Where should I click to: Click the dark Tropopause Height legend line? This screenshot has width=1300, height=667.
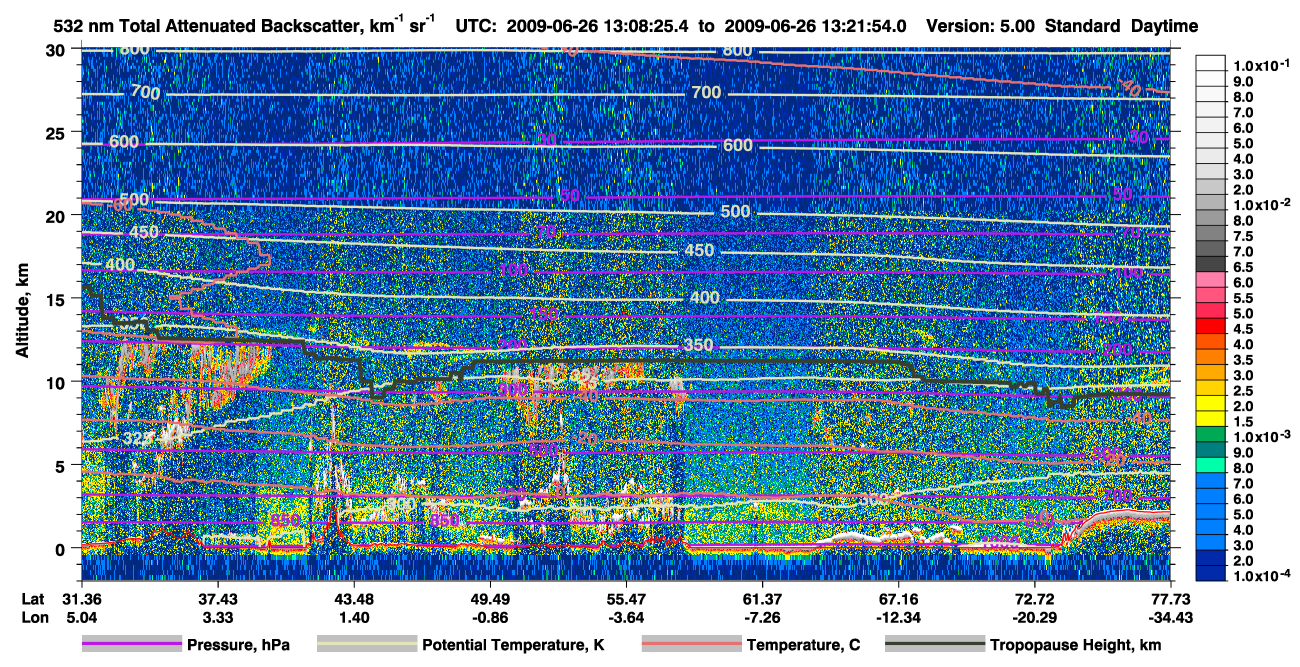coord(933,645)
